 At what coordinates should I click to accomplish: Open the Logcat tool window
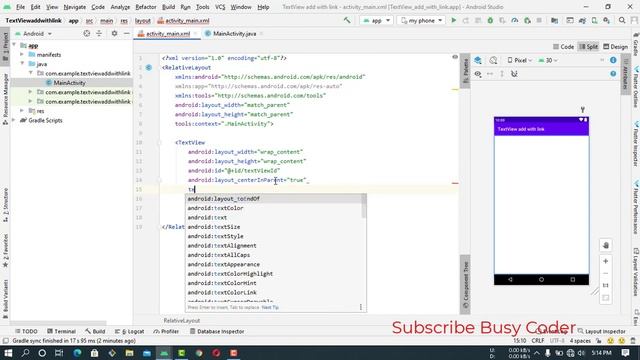click(x=129, y=331)
